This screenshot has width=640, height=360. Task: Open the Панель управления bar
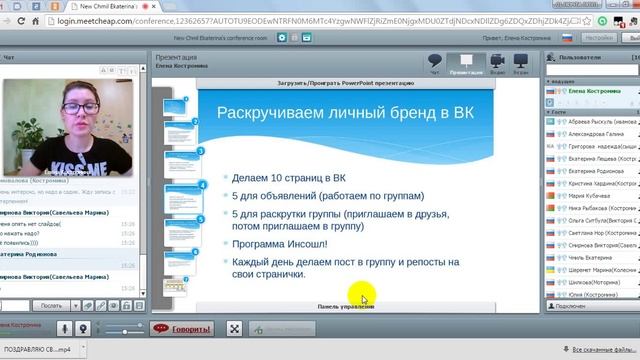[x=346, y=307]
